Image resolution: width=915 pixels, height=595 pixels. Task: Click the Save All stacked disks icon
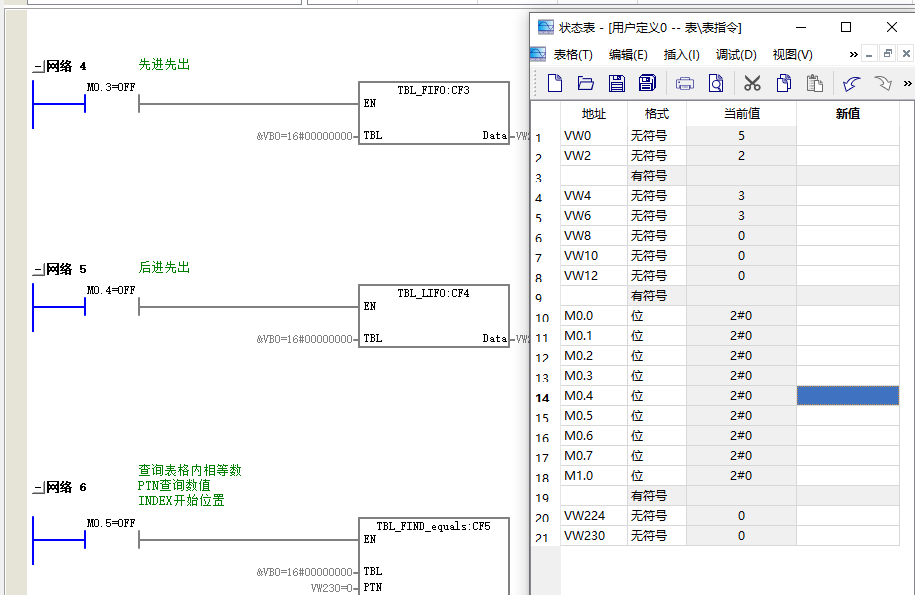(x=647, y=83)
